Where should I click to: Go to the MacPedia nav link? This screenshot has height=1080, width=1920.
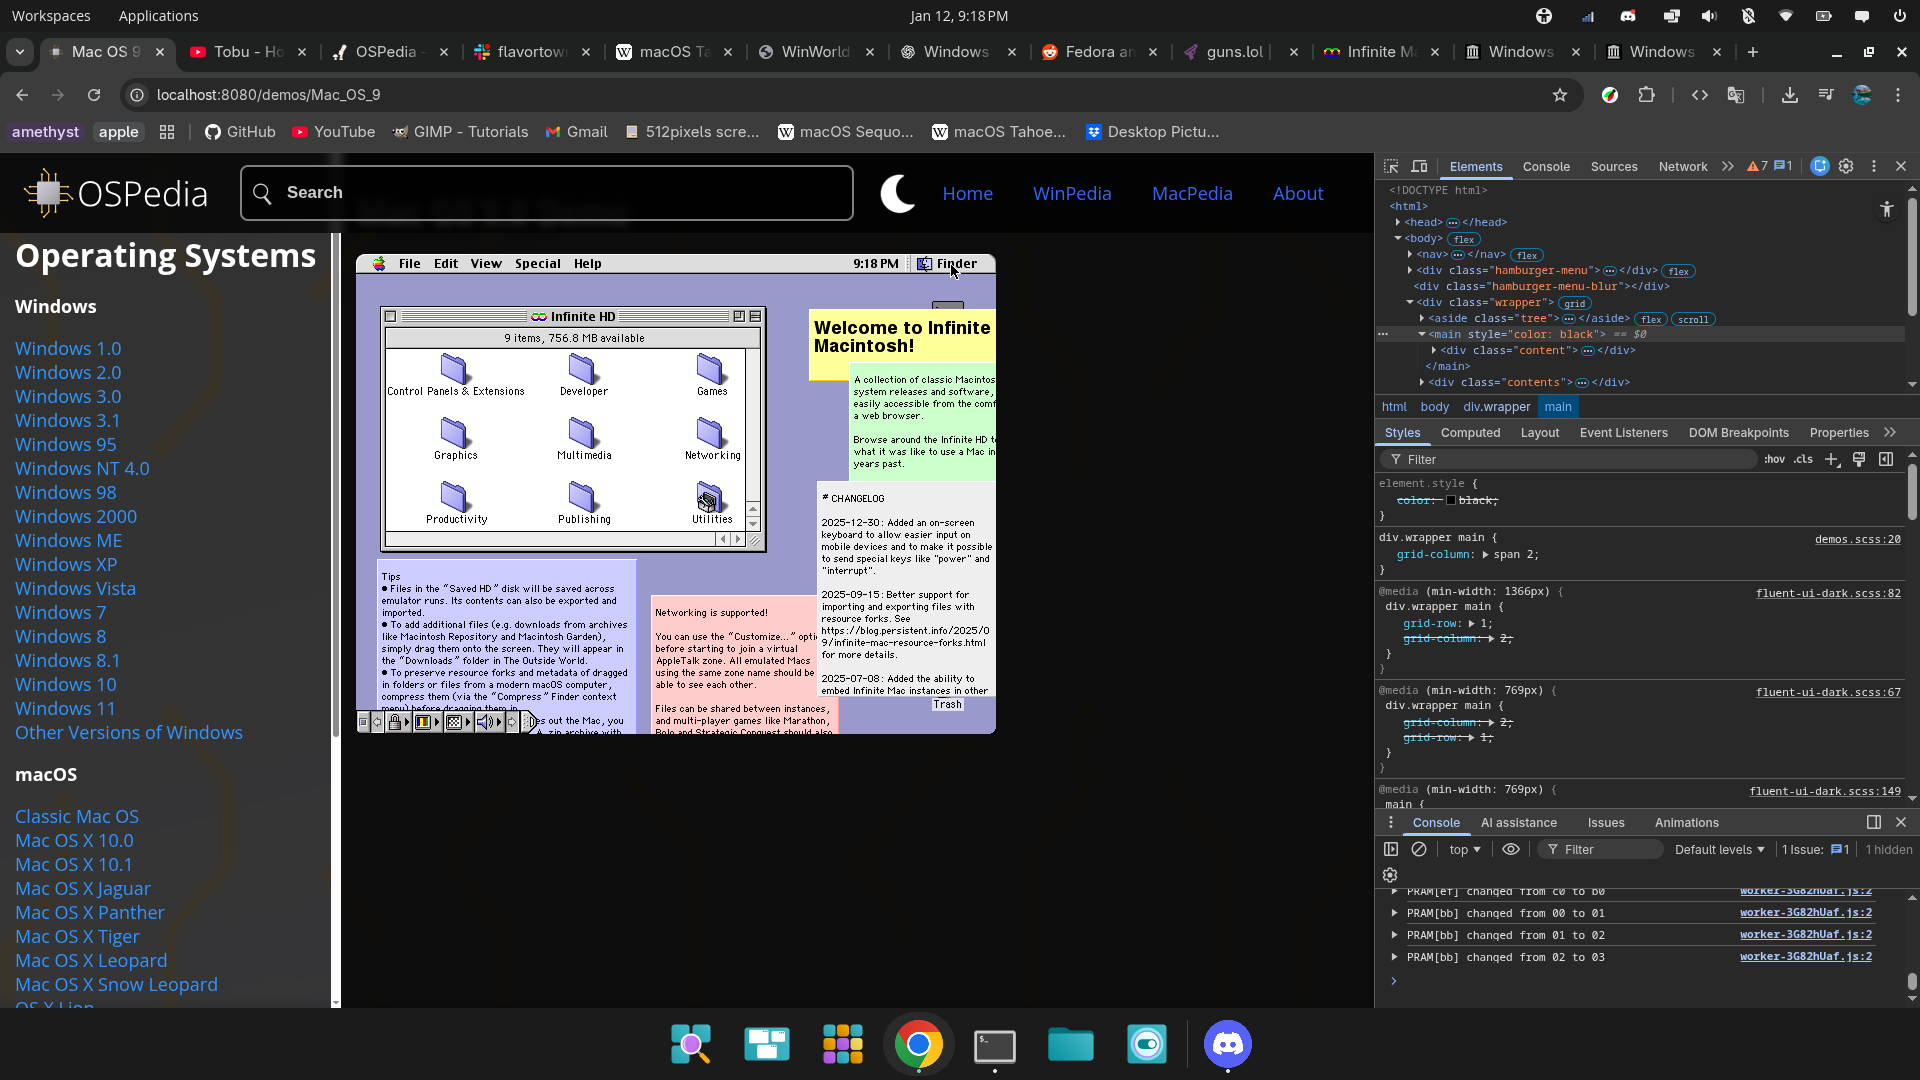point(1191,194)
